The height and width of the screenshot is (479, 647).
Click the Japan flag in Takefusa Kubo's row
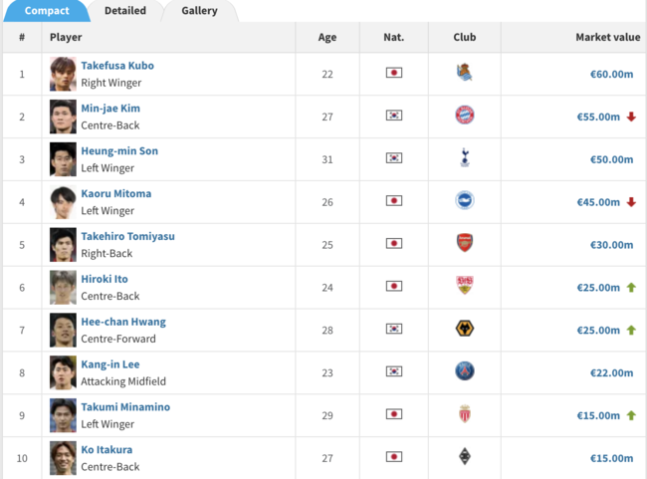[x=394, y=73]
